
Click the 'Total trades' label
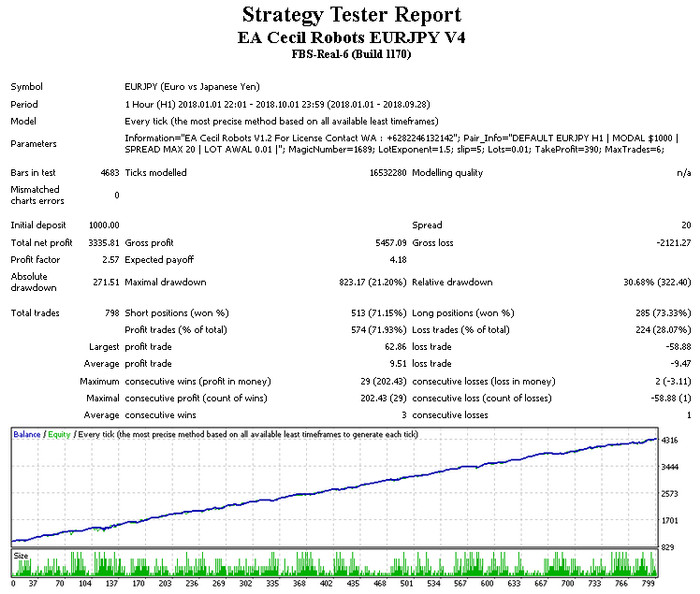[35, 313]
